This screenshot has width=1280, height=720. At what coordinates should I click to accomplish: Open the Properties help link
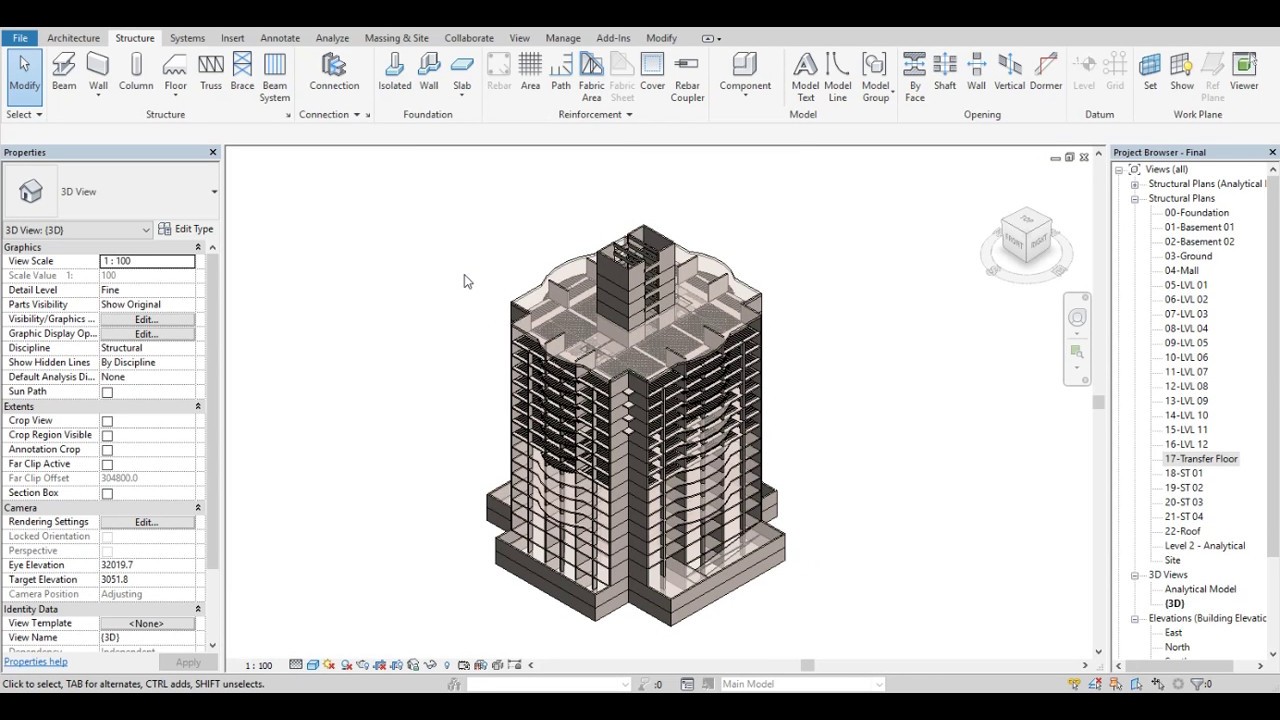pyautogui.click(x=36, y=662)
